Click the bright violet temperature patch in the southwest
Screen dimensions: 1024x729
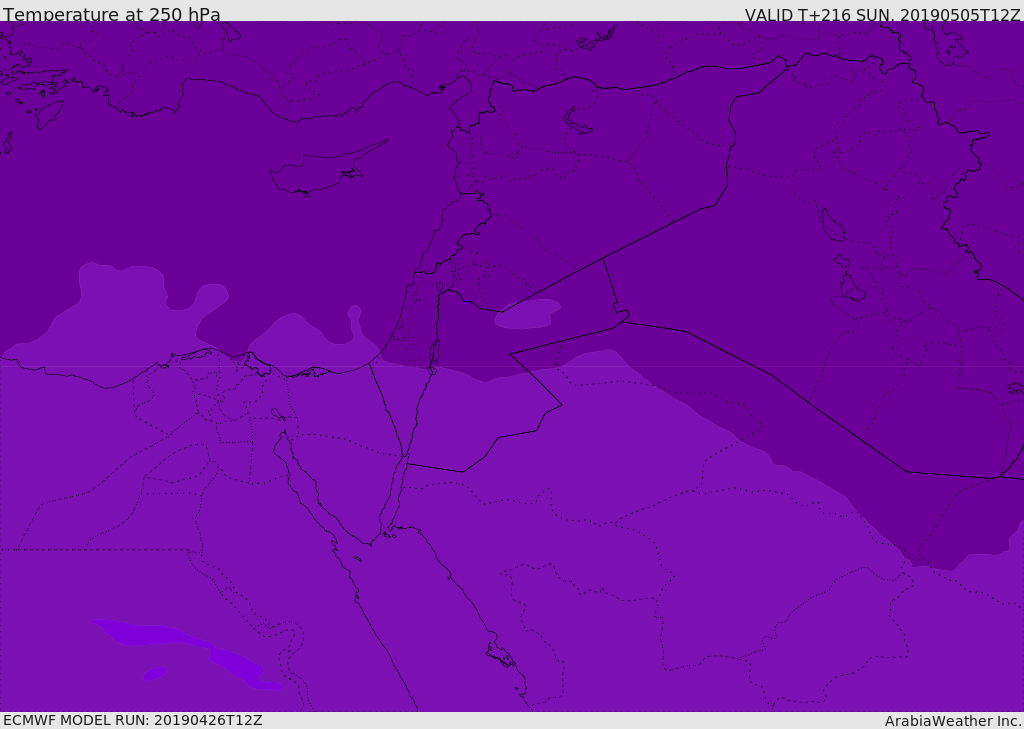[x=187, y=653]
